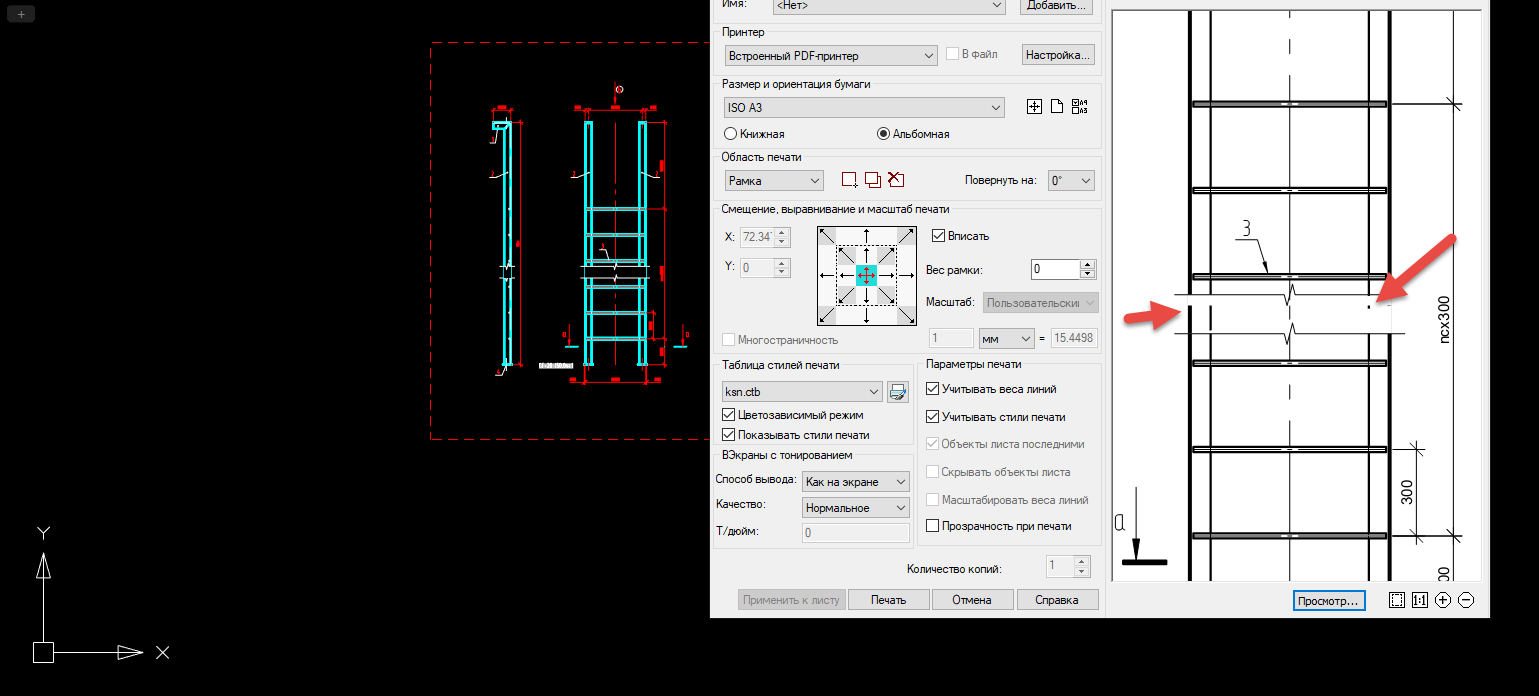Click the center alignment cyan cell
Screen dimensions: 1539x696
867,275
